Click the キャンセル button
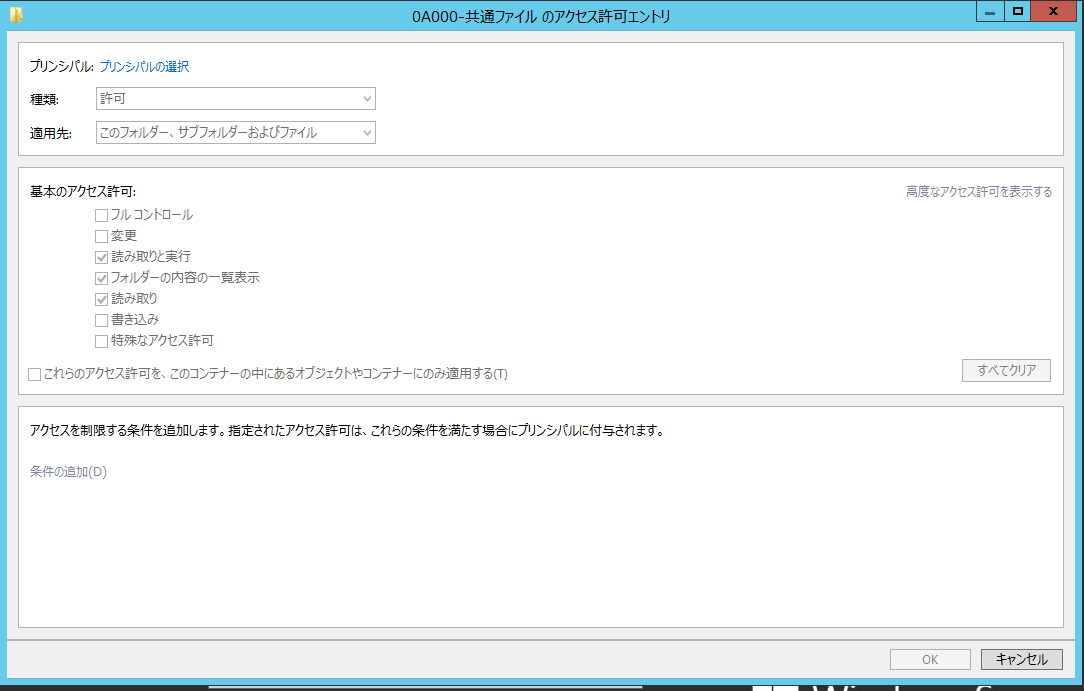This screenshot has width=1084, height=691. 1021,660
